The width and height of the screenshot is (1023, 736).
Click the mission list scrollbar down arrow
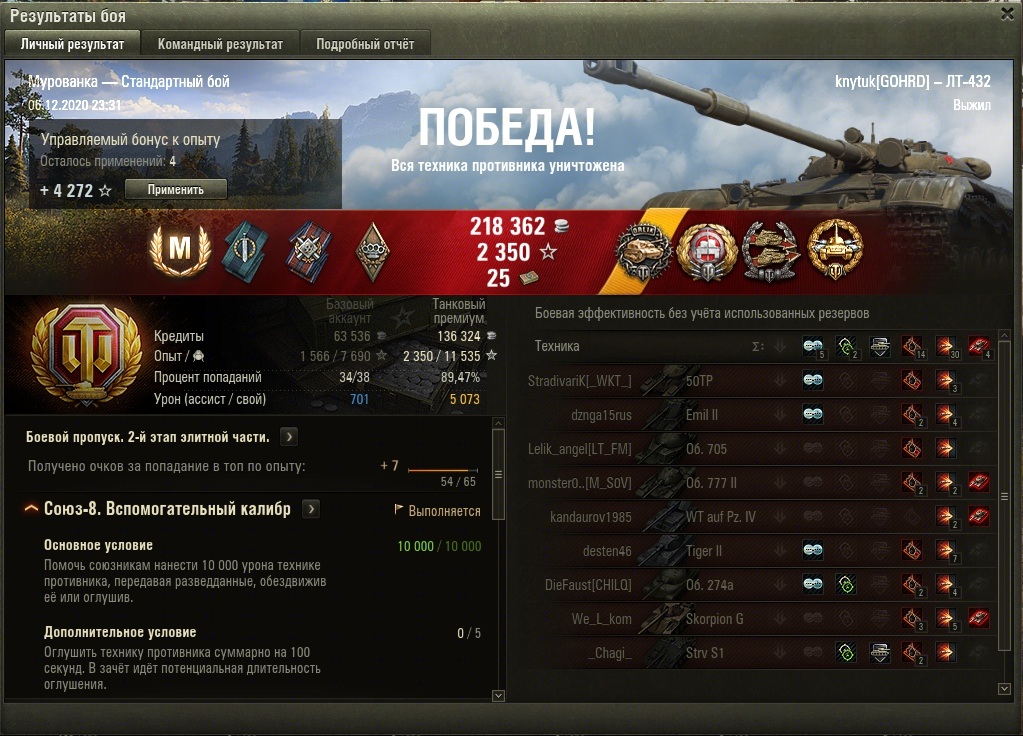(498, 696)
